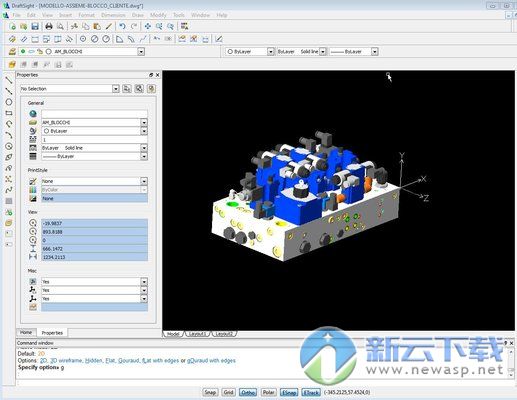Click the 3D wireframe option link in the command window
517x400 pixels.
pos(66,361)
